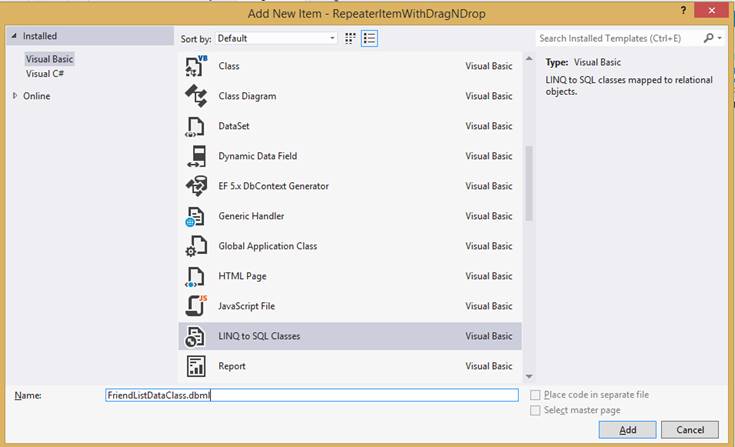This screenshot has height=447, width=735.
Task: Click the Cancel button
Action: 690,430
